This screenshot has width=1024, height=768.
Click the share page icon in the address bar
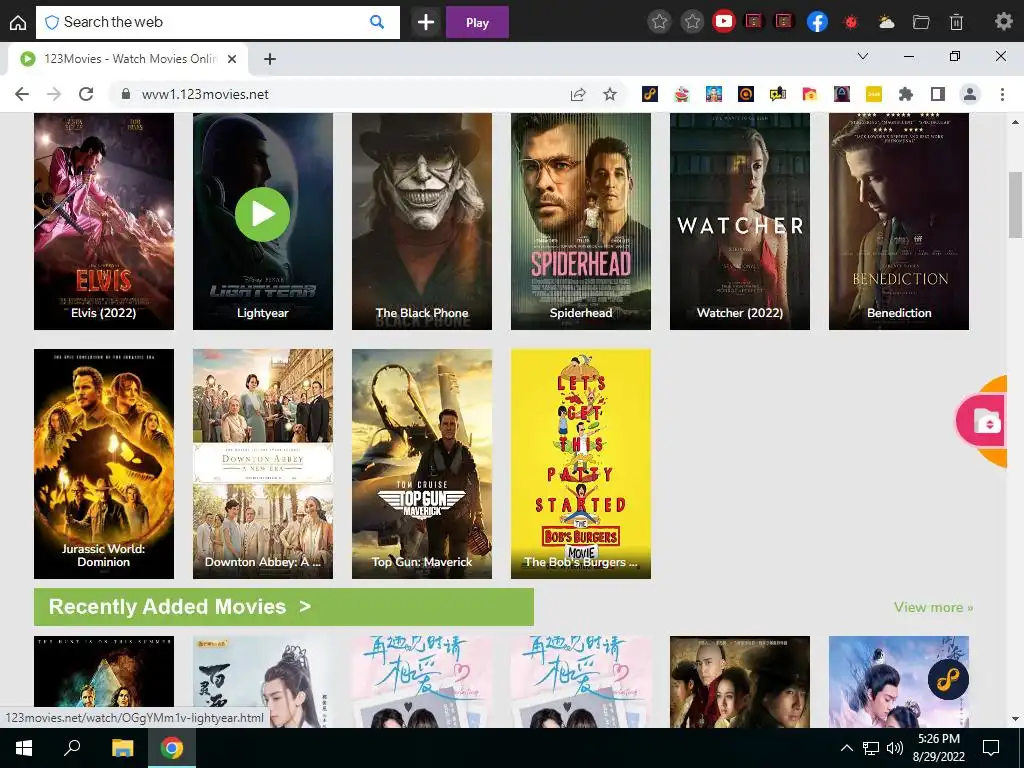(x=577, y=95)
